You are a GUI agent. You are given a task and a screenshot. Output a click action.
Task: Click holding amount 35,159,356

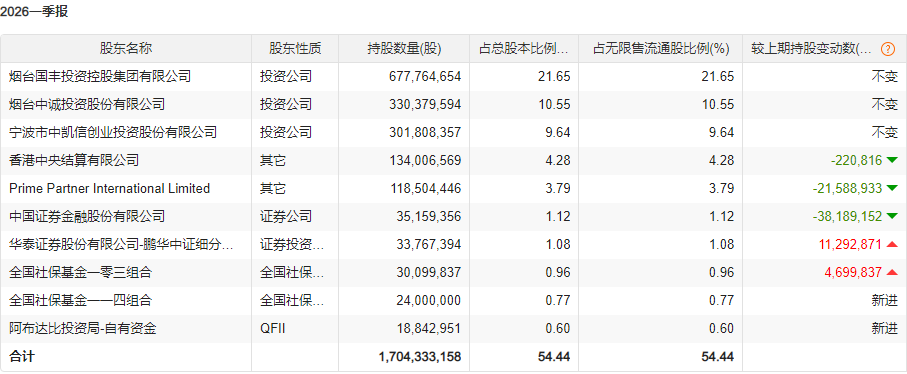[429, 216]
